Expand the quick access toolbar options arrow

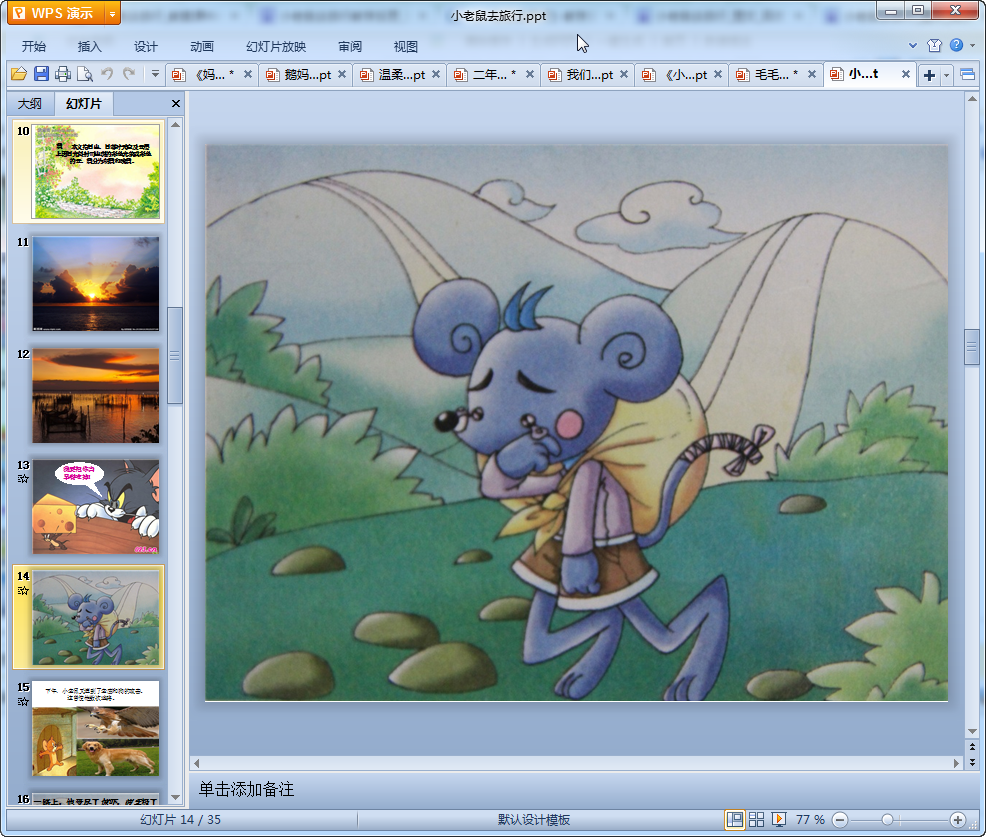[x=155, y=74]
